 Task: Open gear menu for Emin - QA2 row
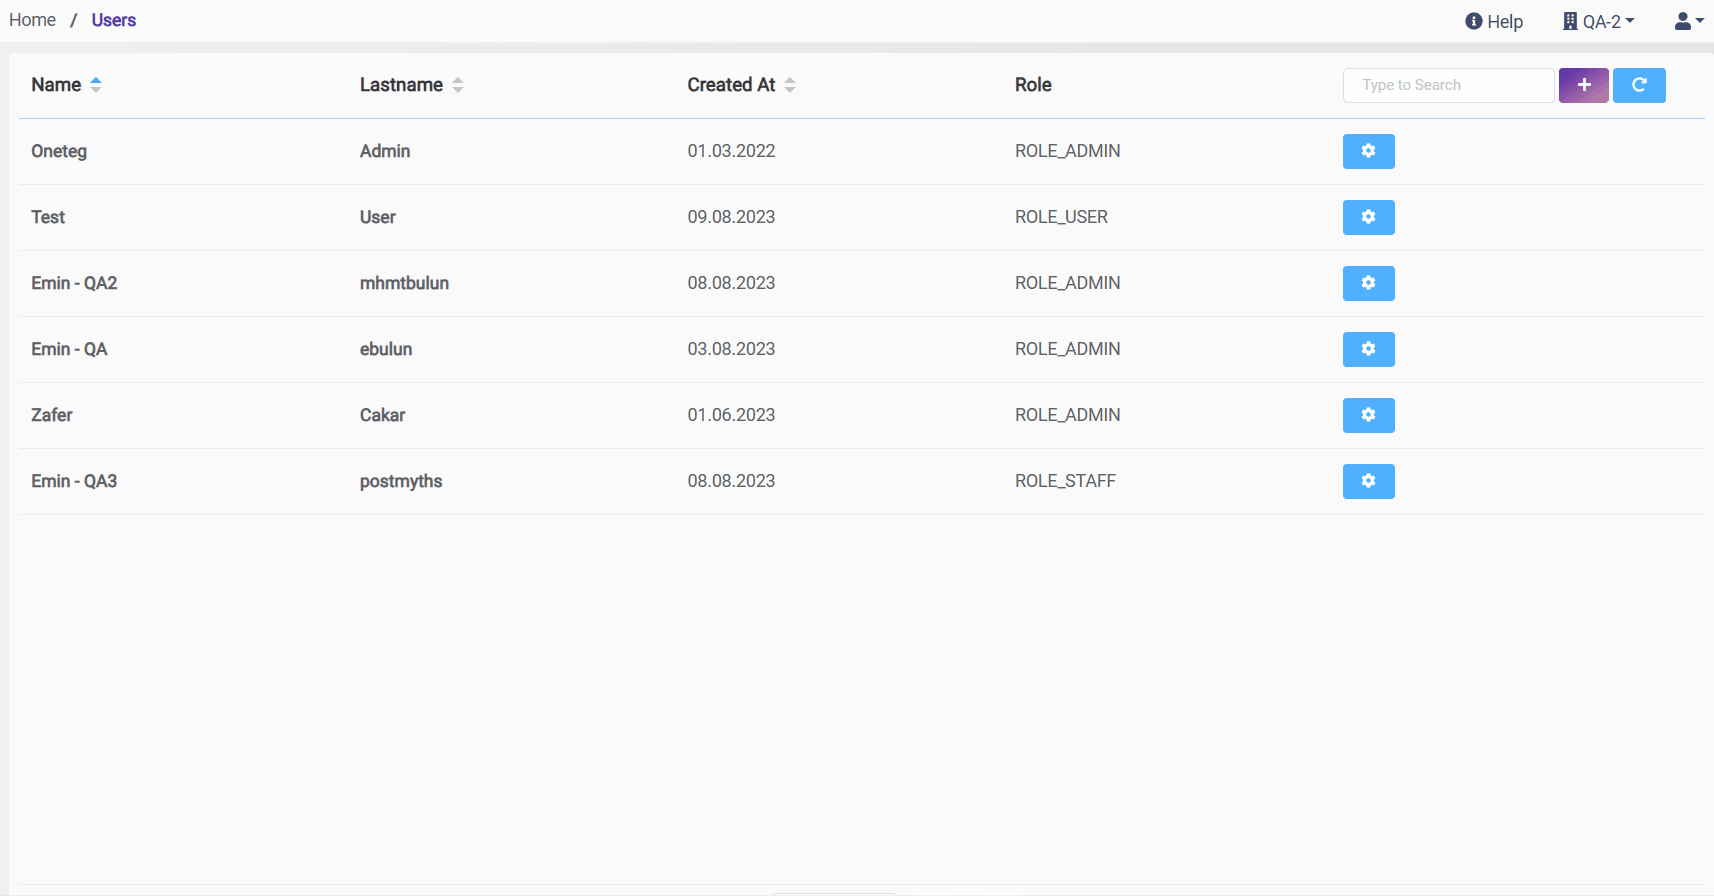point(1368,283)
